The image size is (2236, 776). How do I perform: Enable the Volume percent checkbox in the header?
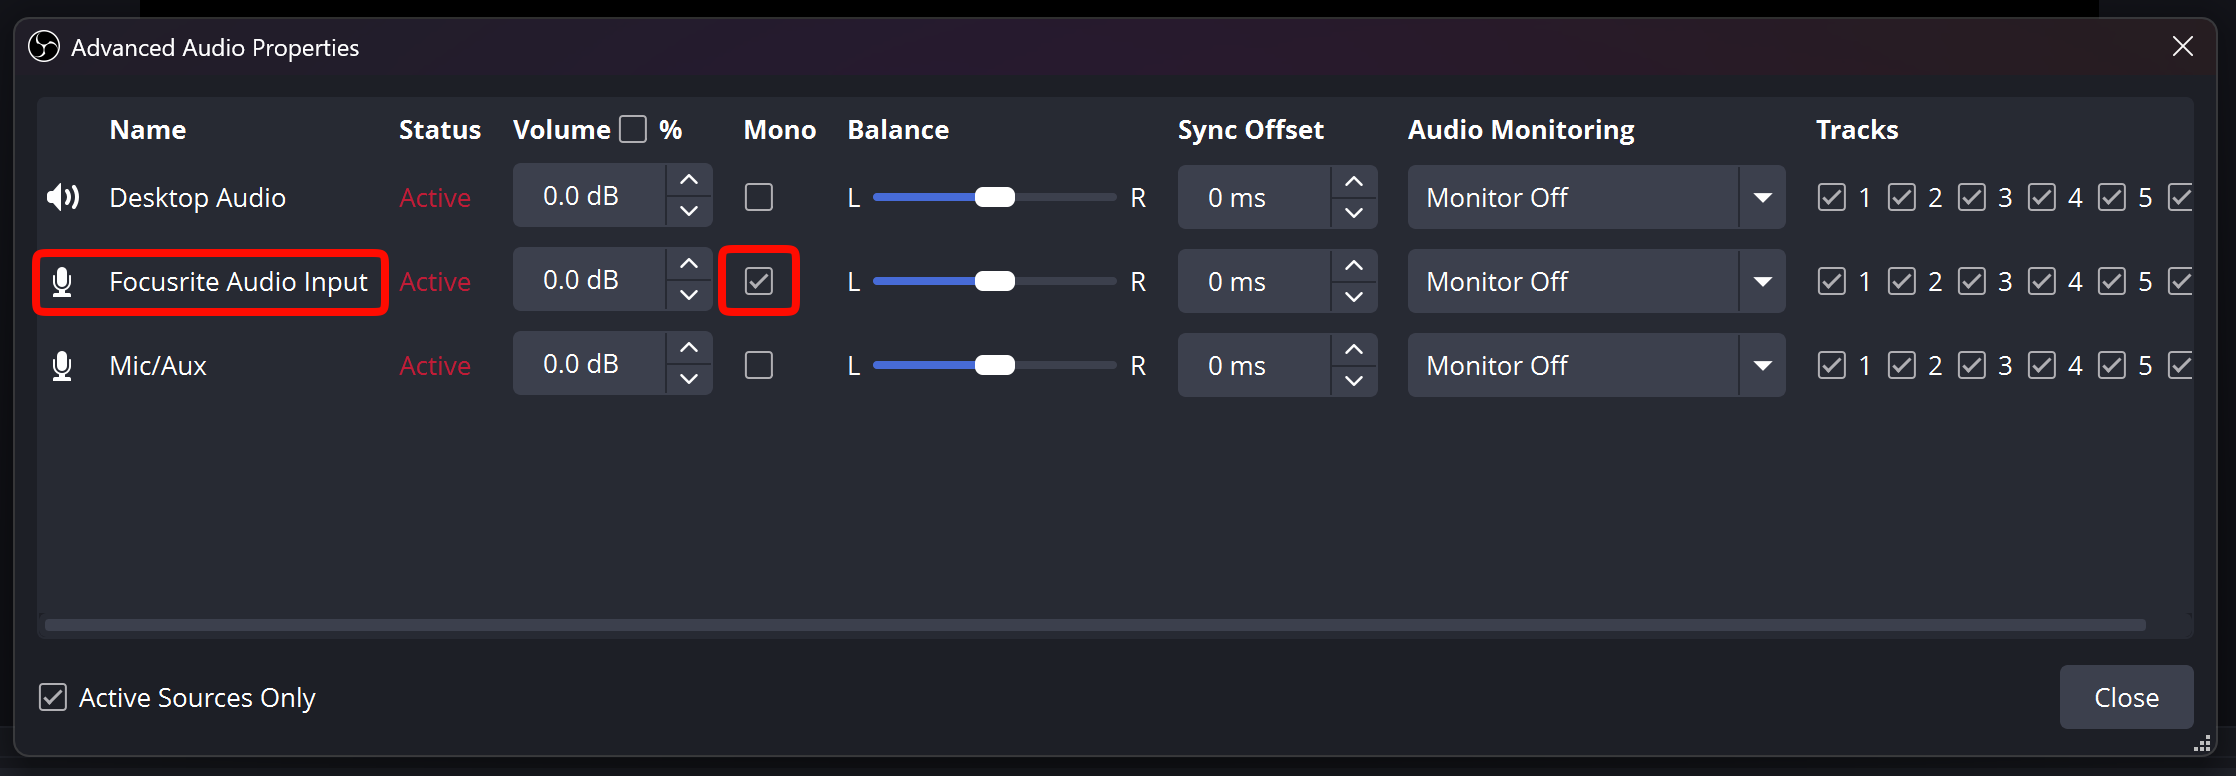[x=633, y=129]
